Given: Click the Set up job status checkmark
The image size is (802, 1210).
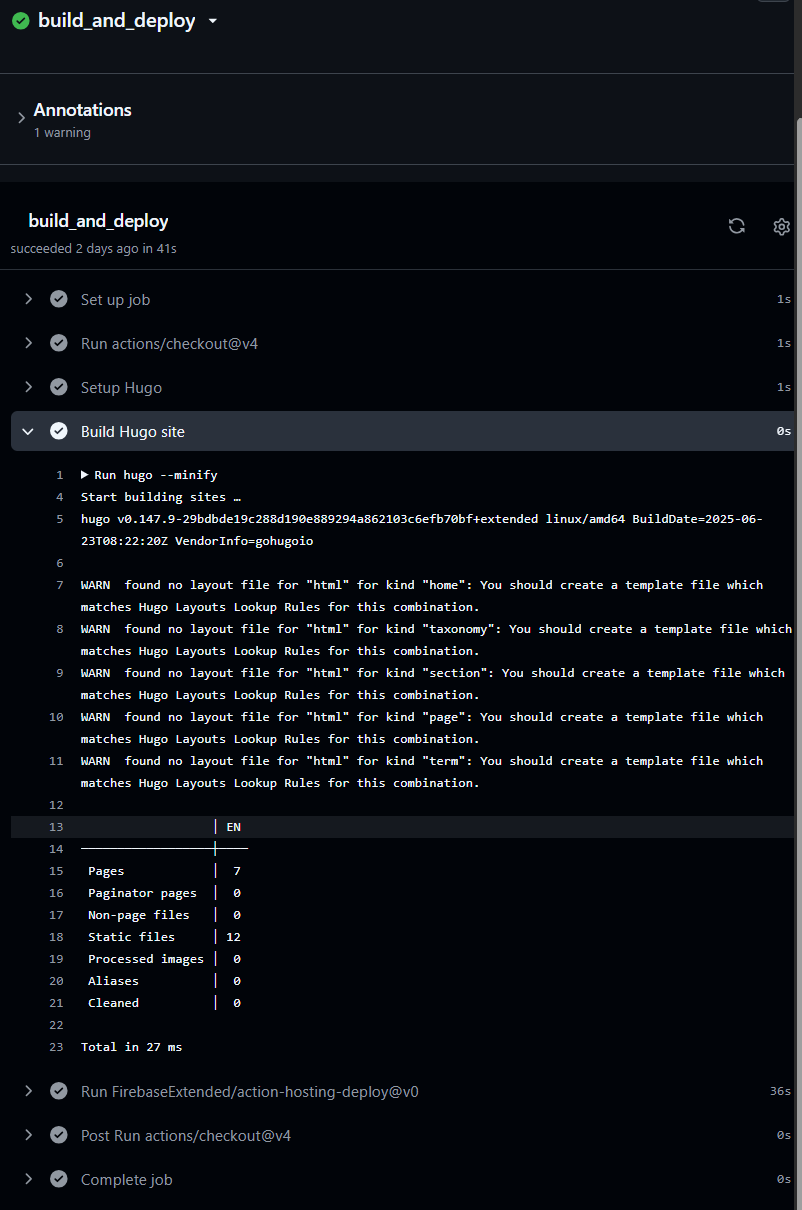Looking at the screenshot, I should (x=59, y=299).
